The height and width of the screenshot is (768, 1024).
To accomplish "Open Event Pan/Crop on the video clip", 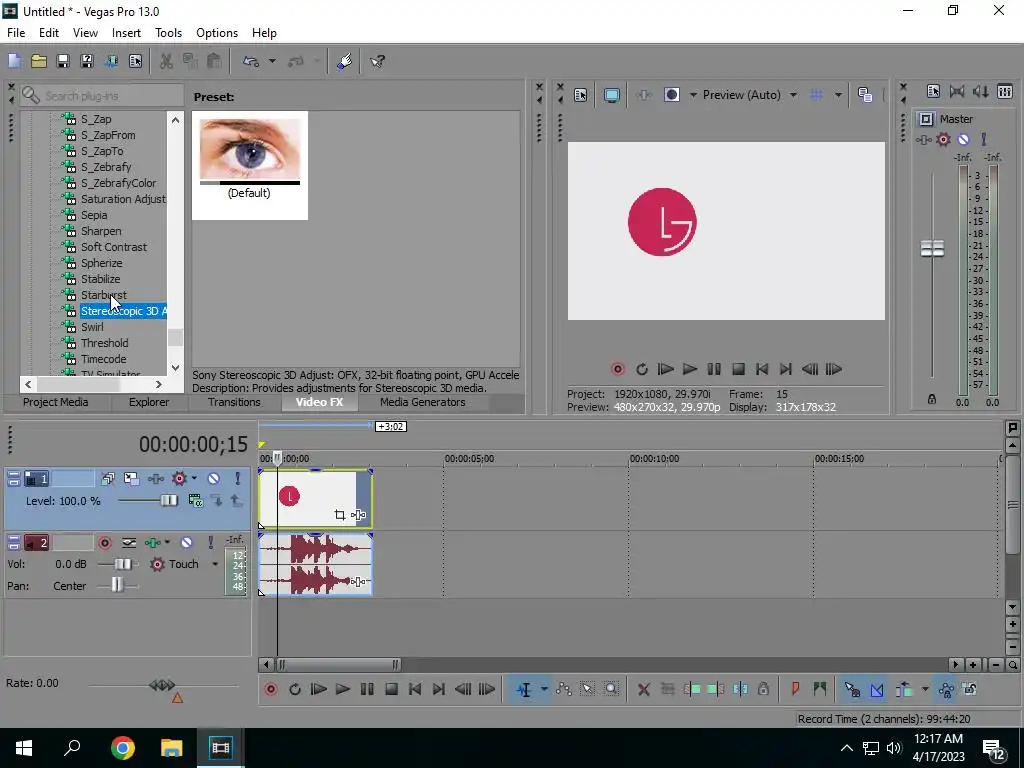I will [340, 515].
